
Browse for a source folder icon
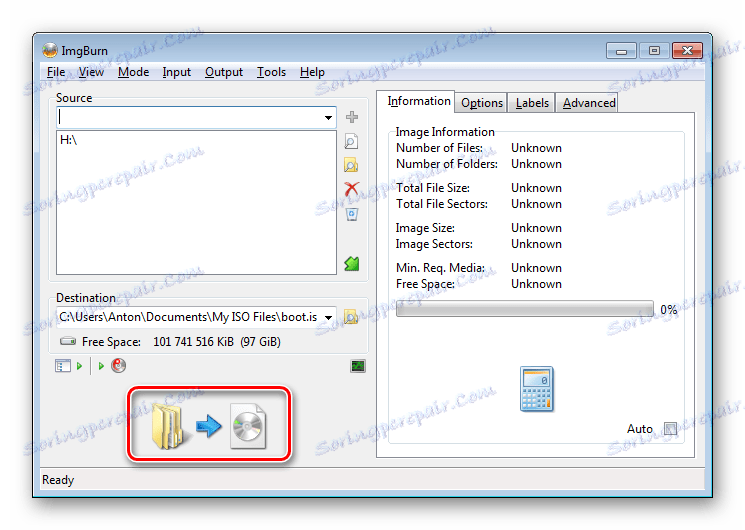tap(351, 165)
